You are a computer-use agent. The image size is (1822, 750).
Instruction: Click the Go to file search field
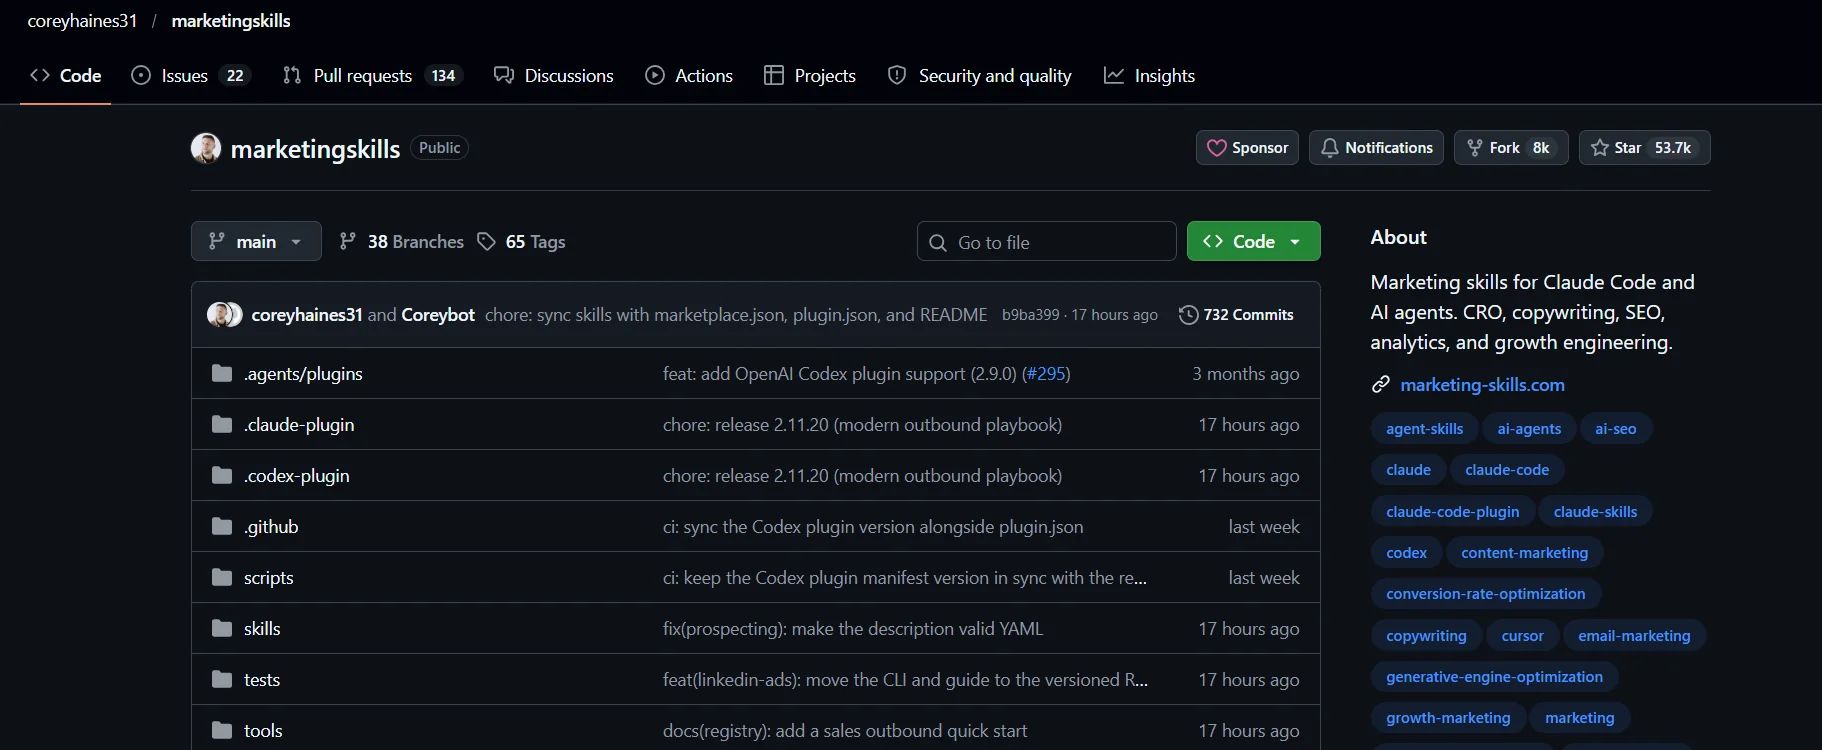coord(1047,241)
